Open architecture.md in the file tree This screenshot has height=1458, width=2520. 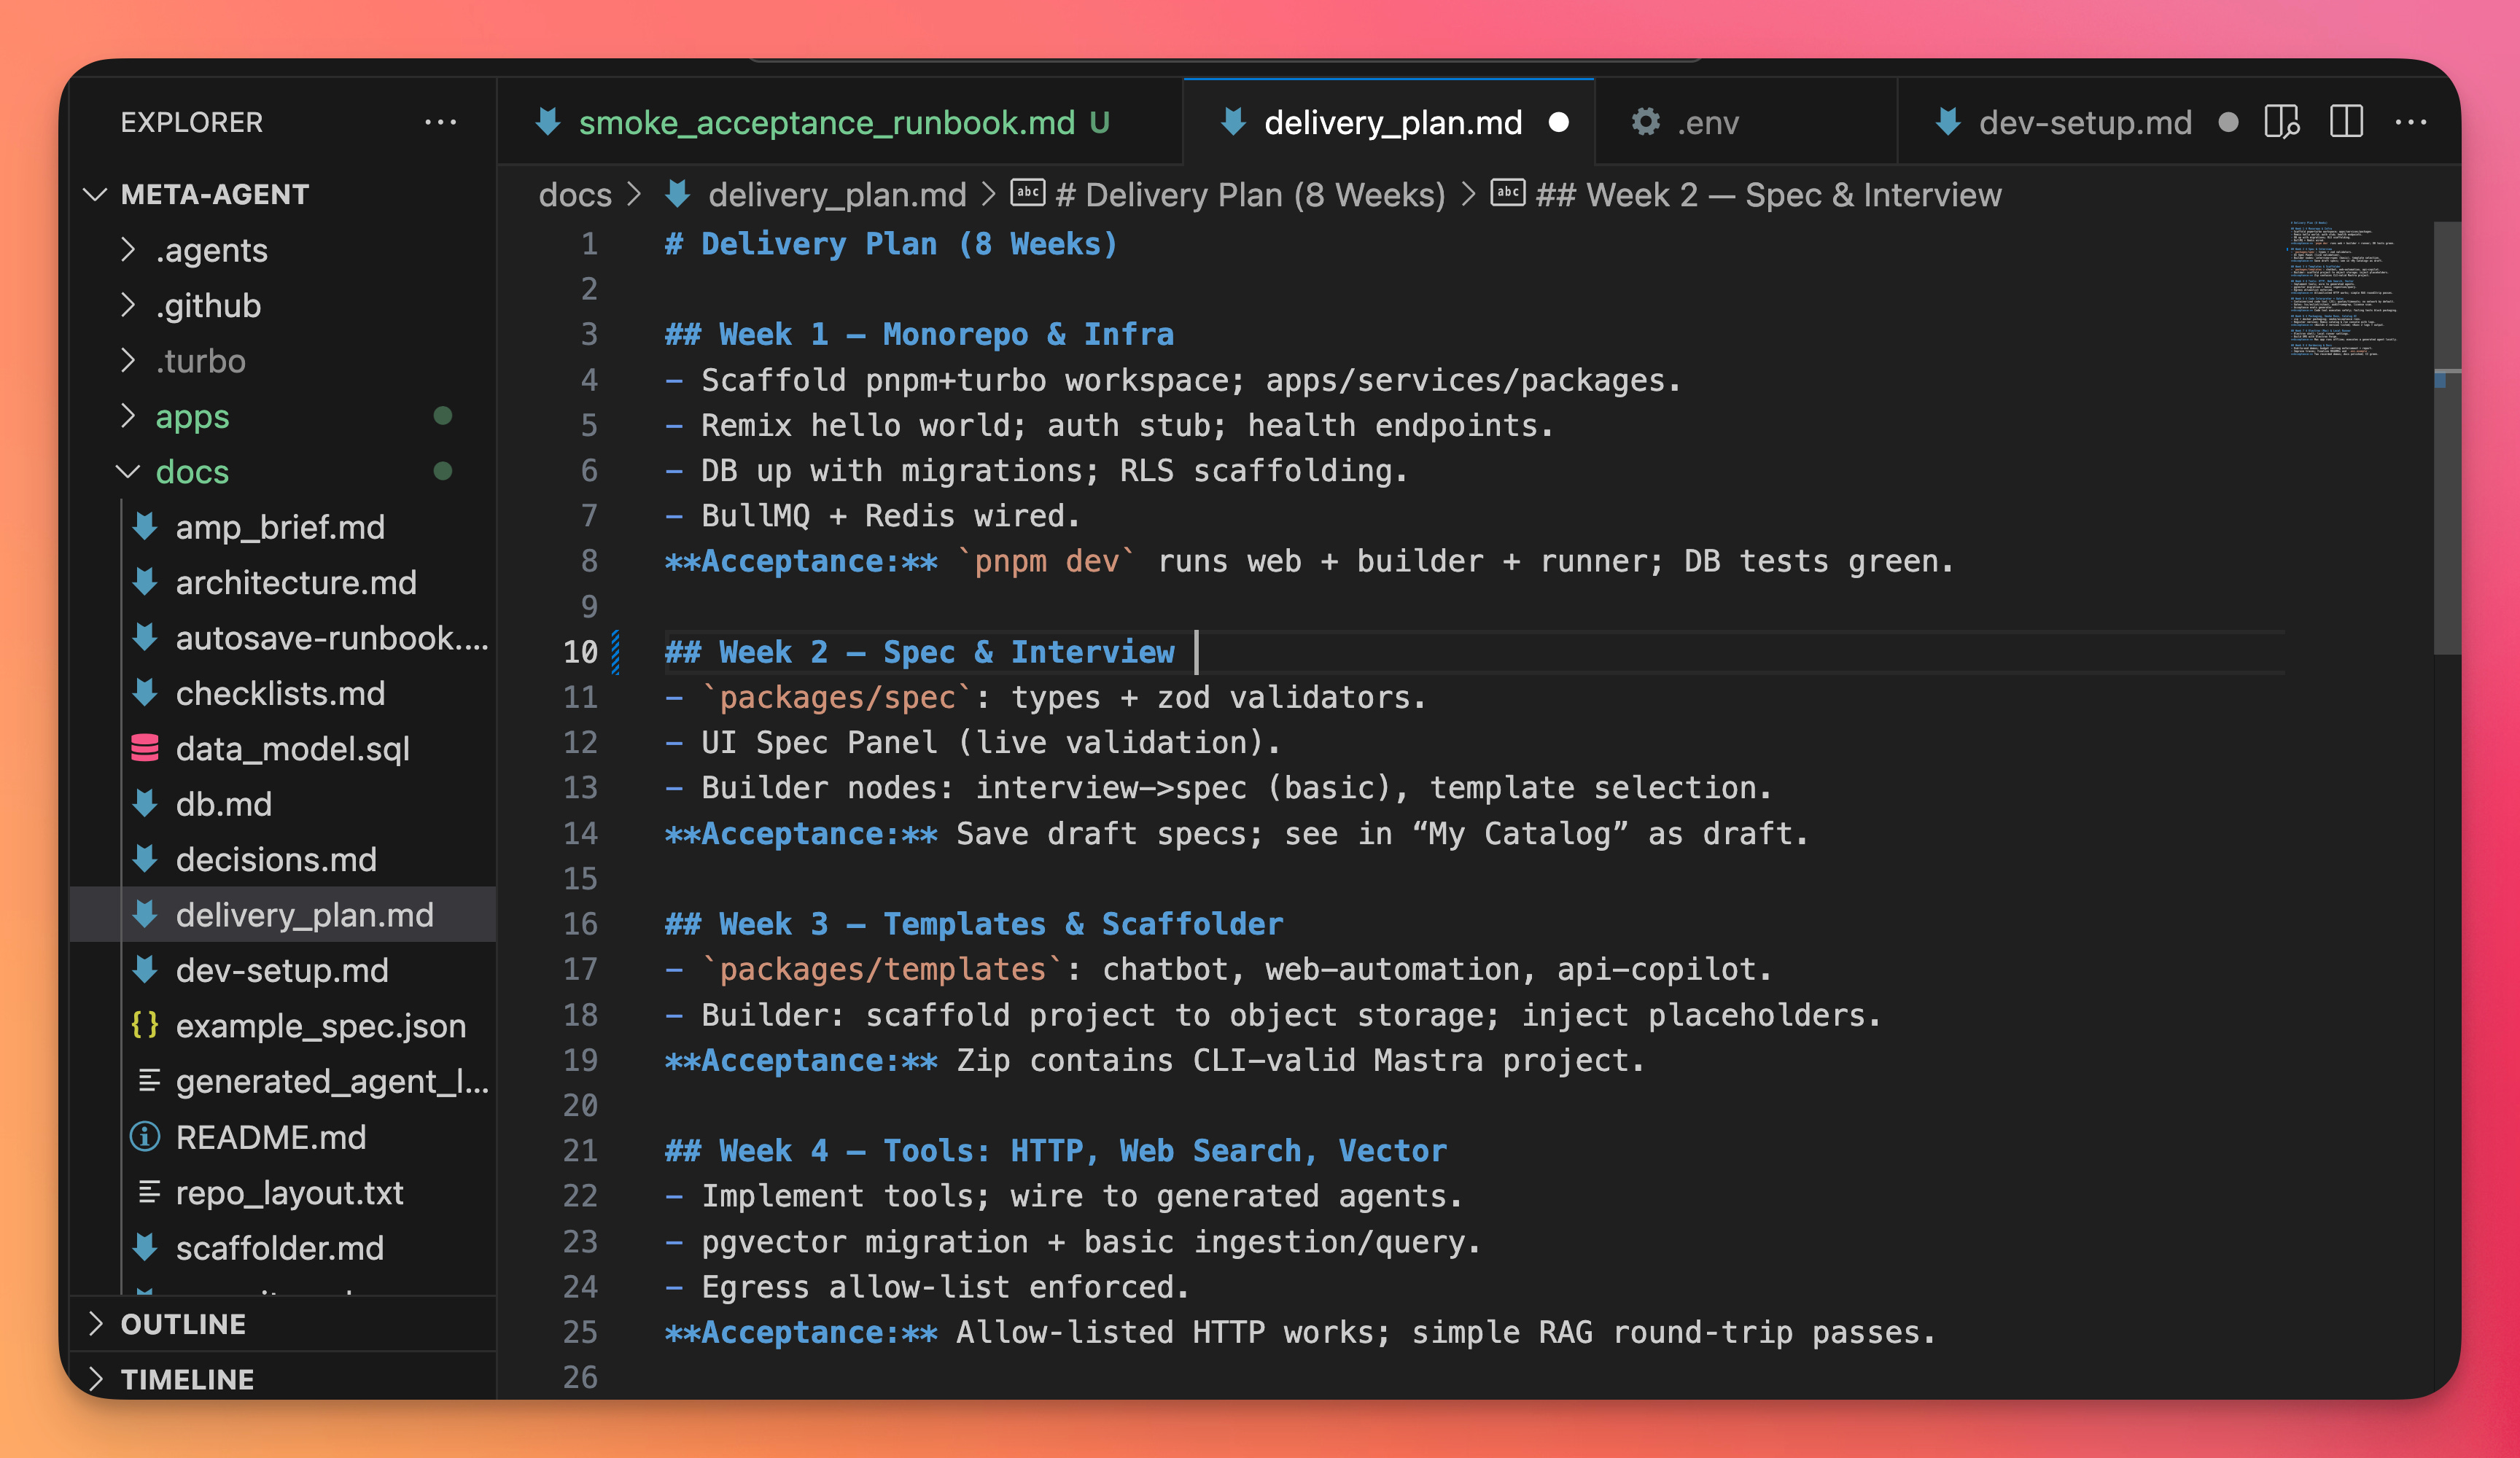coord(296,582)
